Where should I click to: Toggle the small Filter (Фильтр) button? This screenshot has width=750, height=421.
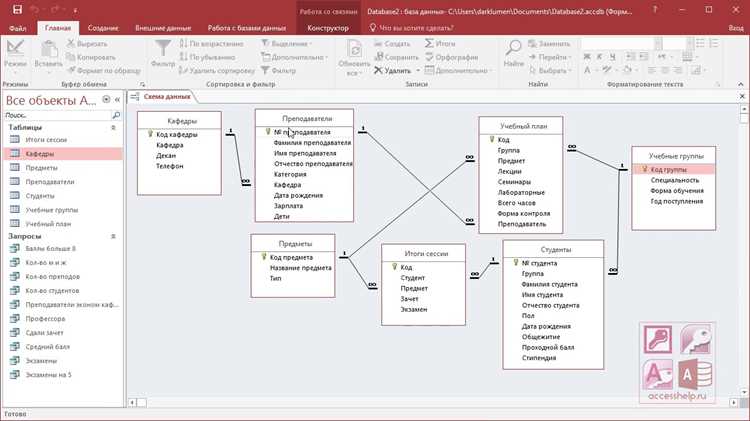[x=279, y=70]
